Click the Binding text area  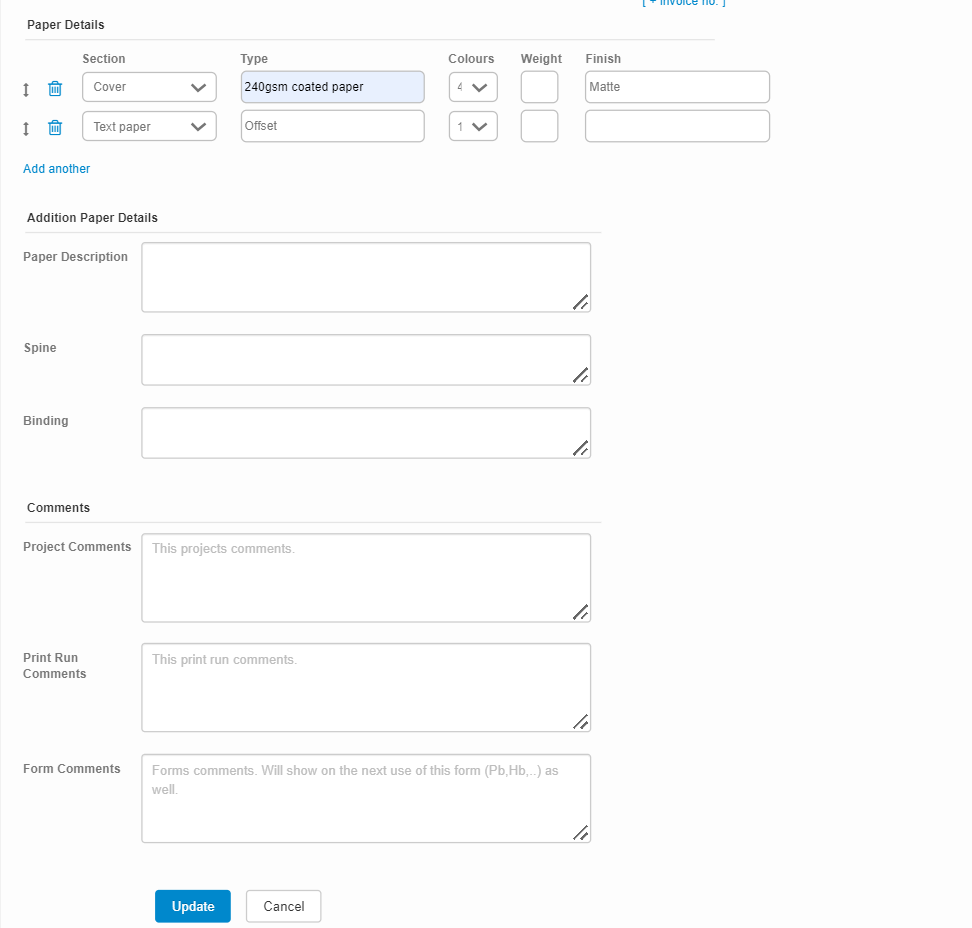pyautogui.click(x=366, y=433)
